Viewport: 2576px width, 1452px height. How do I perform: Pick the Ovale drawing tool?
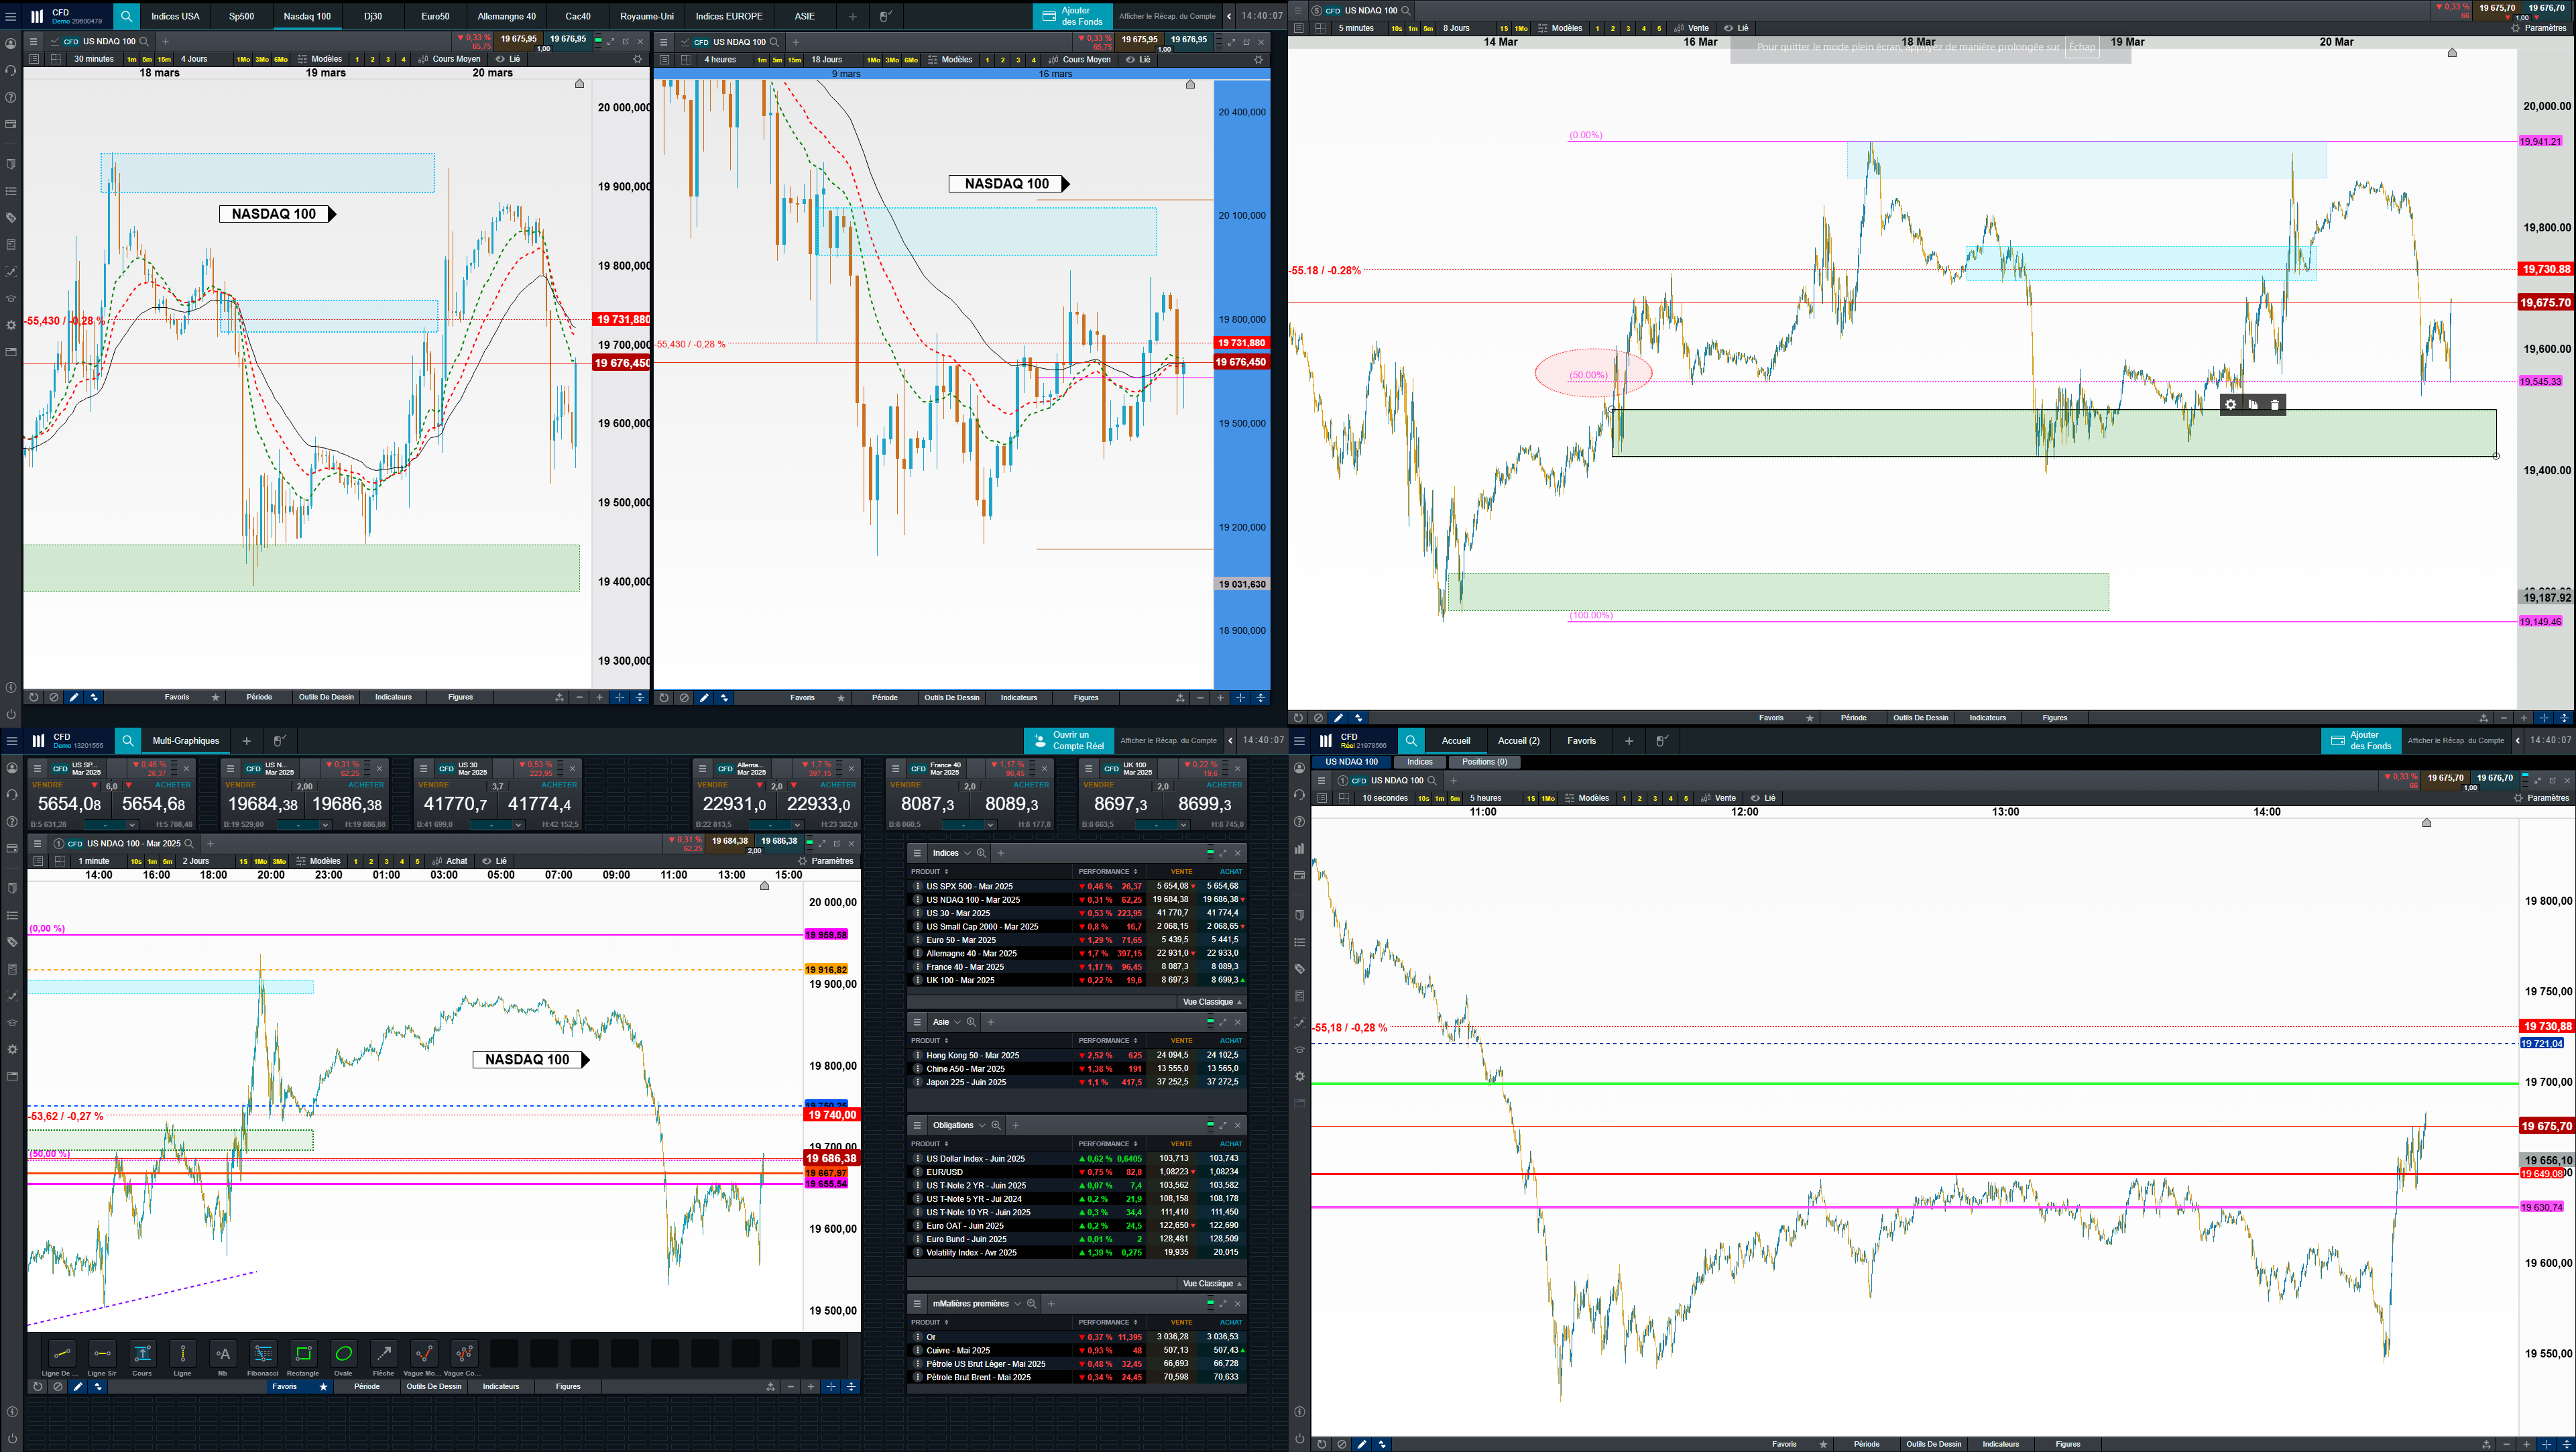[x=343, y=1353]
